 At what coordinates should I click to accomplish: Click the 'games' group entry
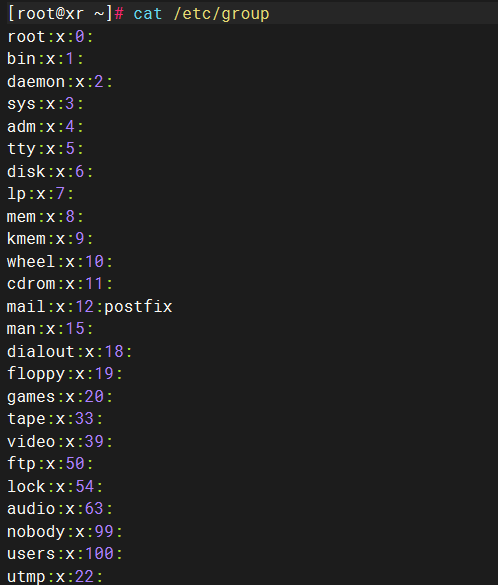click(x=60, y=397)
